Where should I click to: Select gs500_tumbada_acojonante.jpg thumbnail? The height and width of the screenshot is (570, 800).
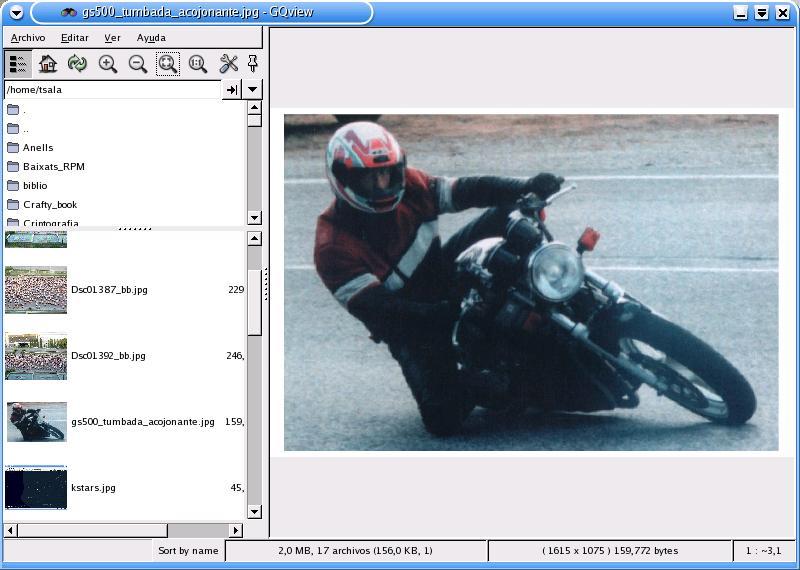click(36, 422)
